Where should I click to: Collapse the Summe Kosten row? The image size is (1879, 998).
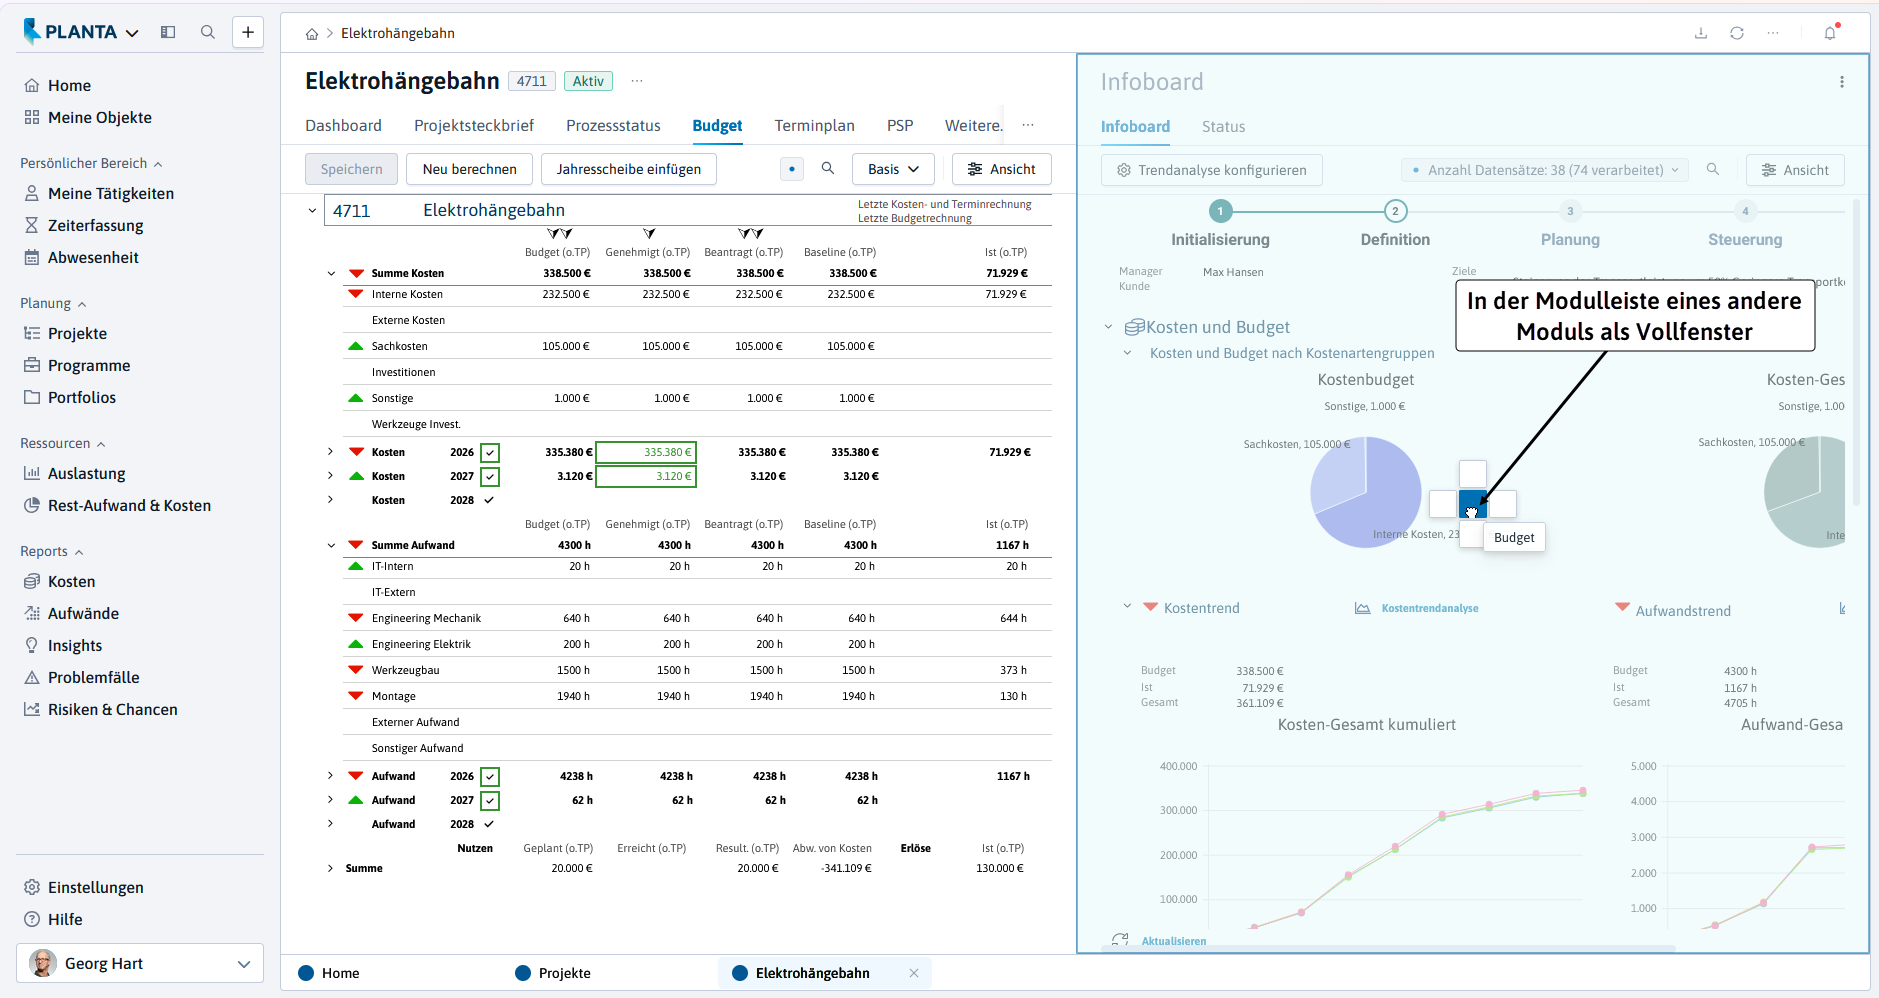click(x=331, y=273)
